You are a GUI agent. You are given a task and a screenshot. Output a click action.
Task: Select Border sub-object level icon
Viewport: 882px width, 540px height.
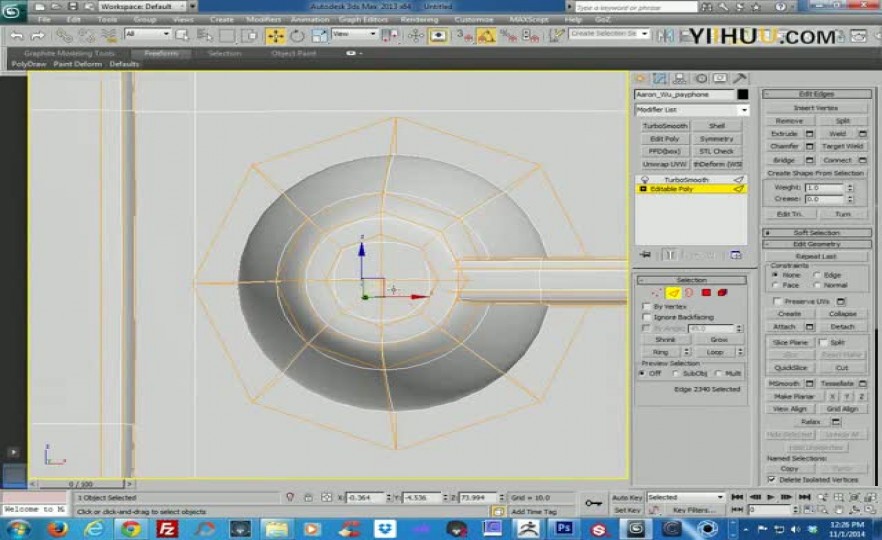coord(689,292)
